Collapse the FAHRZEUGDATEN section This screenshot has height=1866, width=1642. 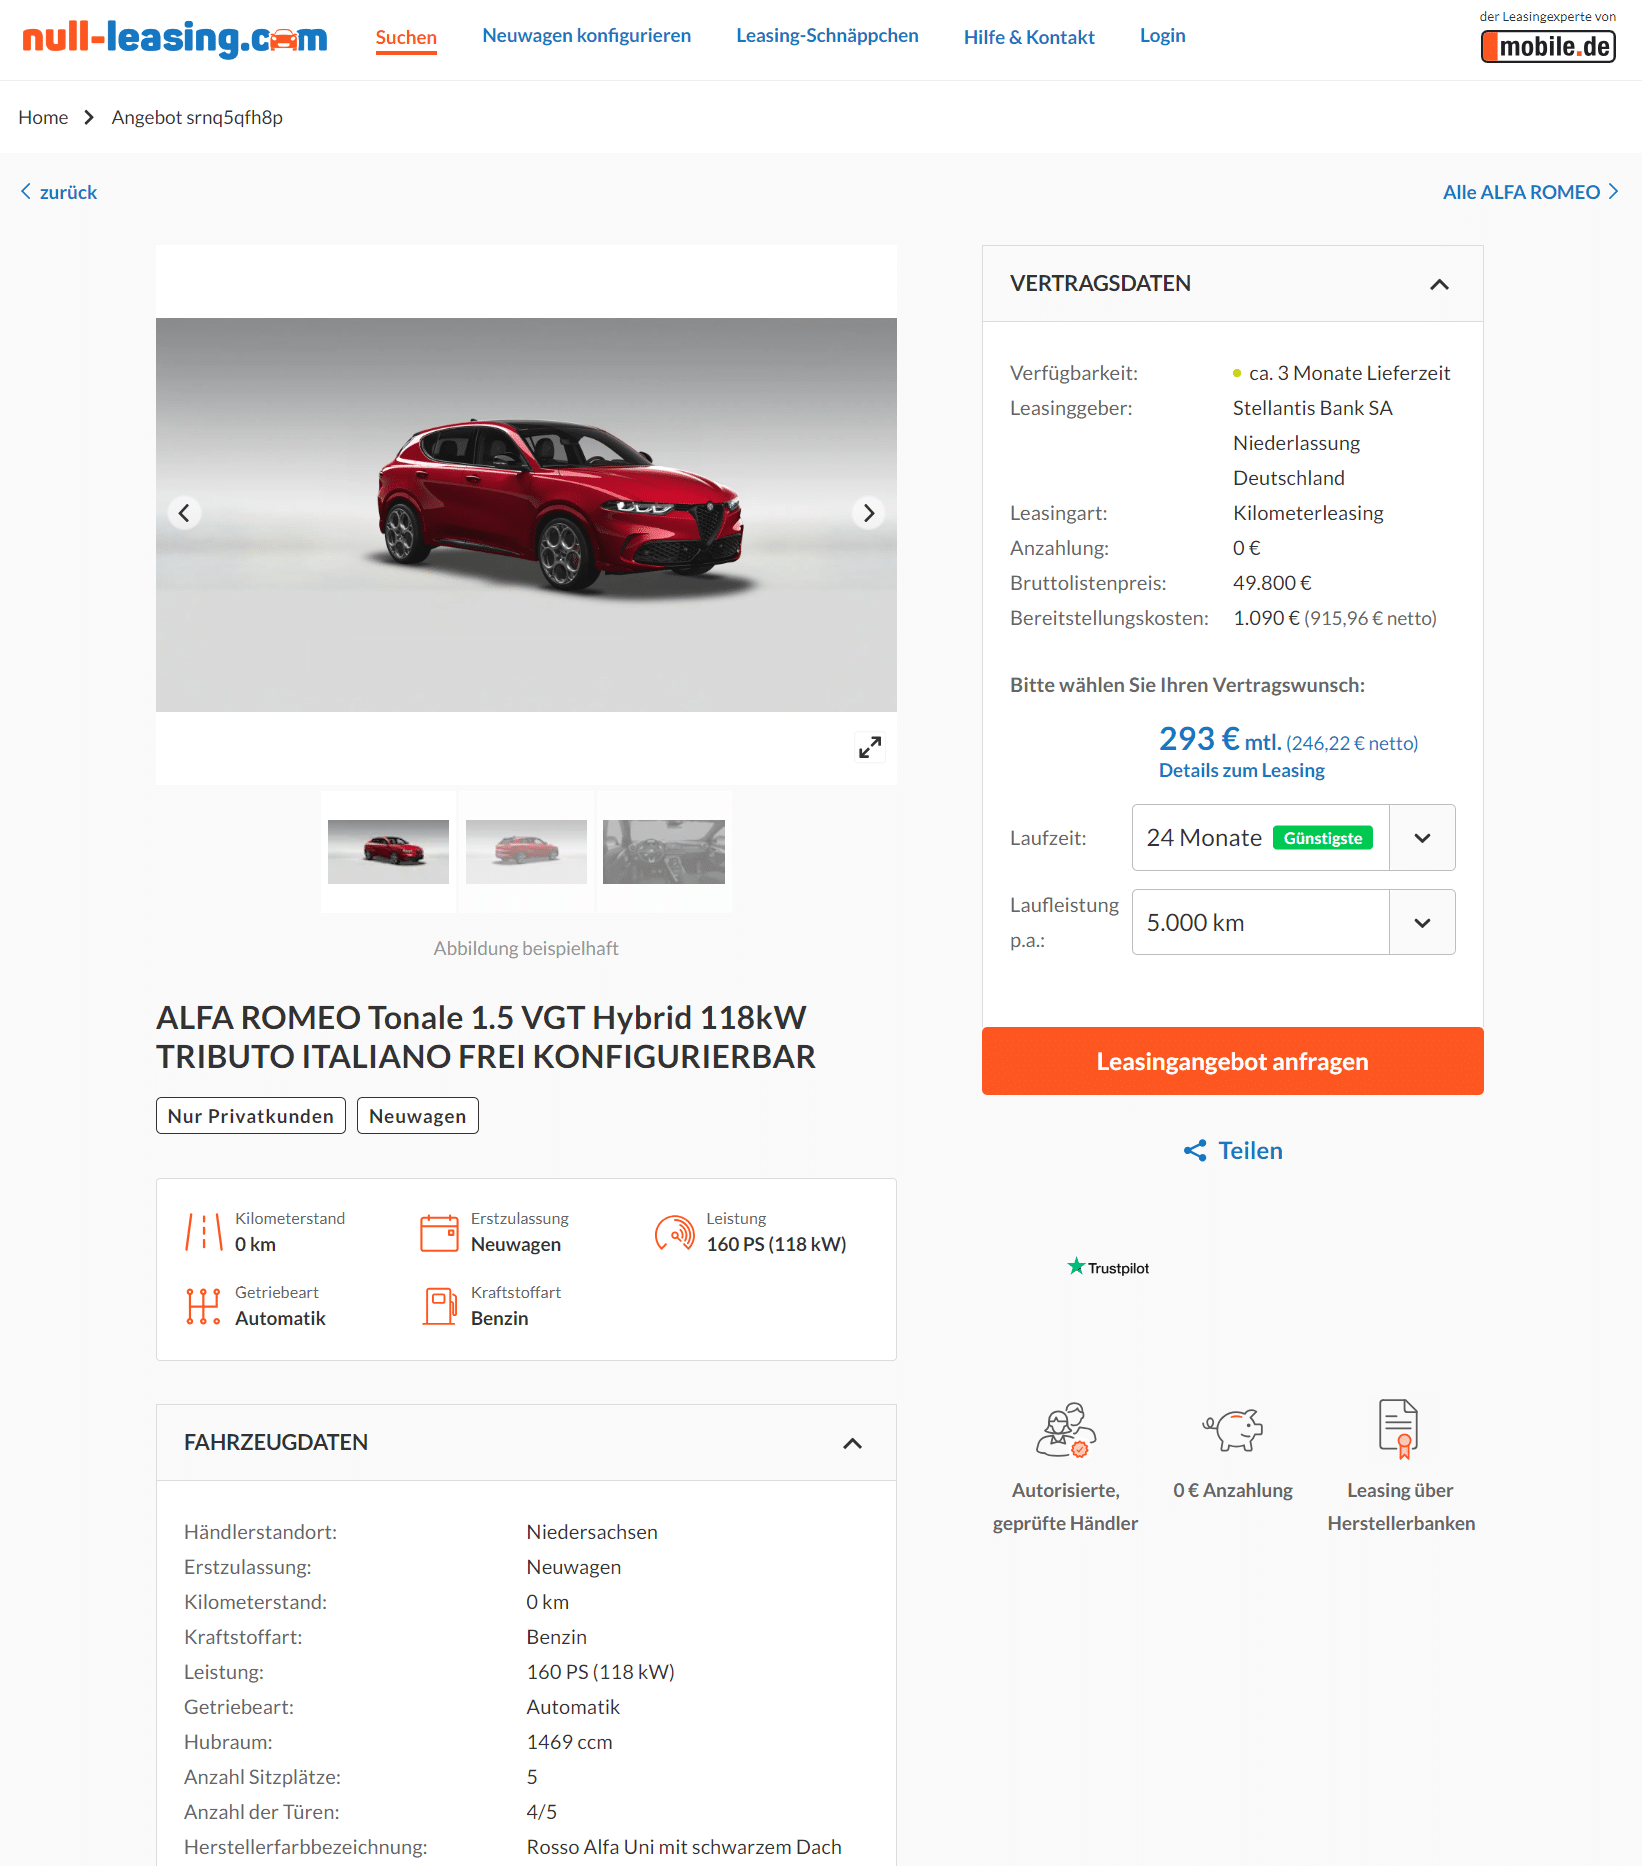point(852,1443)
